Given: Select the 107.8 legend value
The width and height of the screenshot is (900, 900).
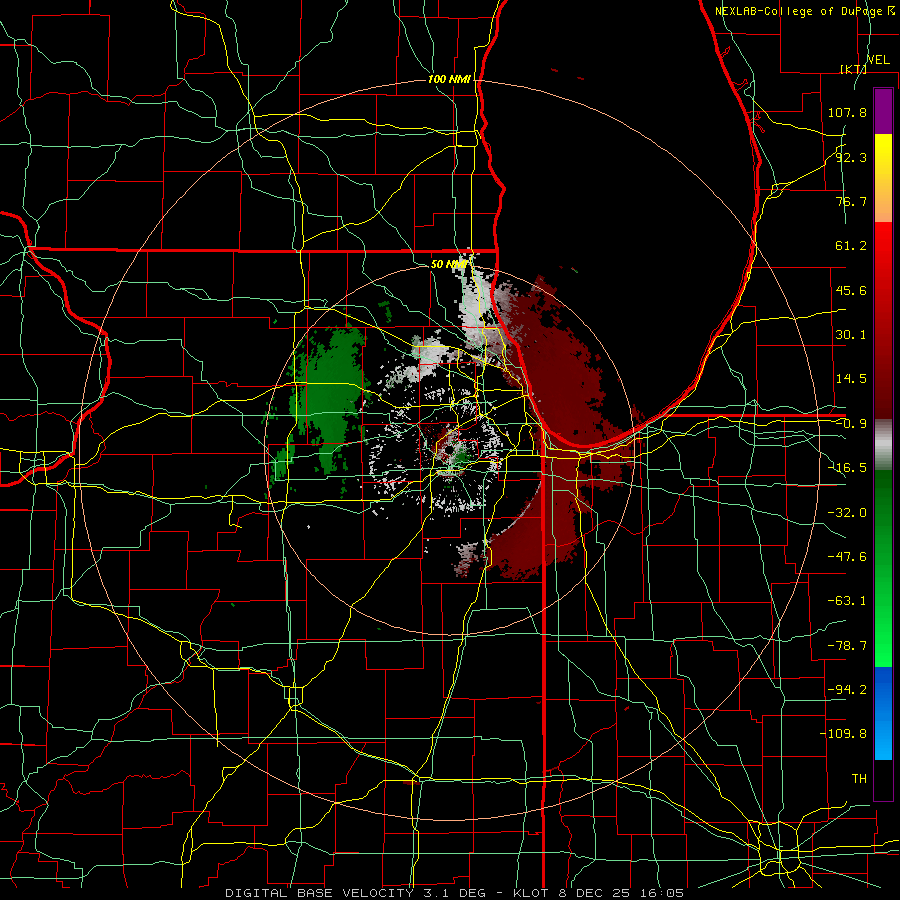Looking at the screenshot, I should pos(847,112).
